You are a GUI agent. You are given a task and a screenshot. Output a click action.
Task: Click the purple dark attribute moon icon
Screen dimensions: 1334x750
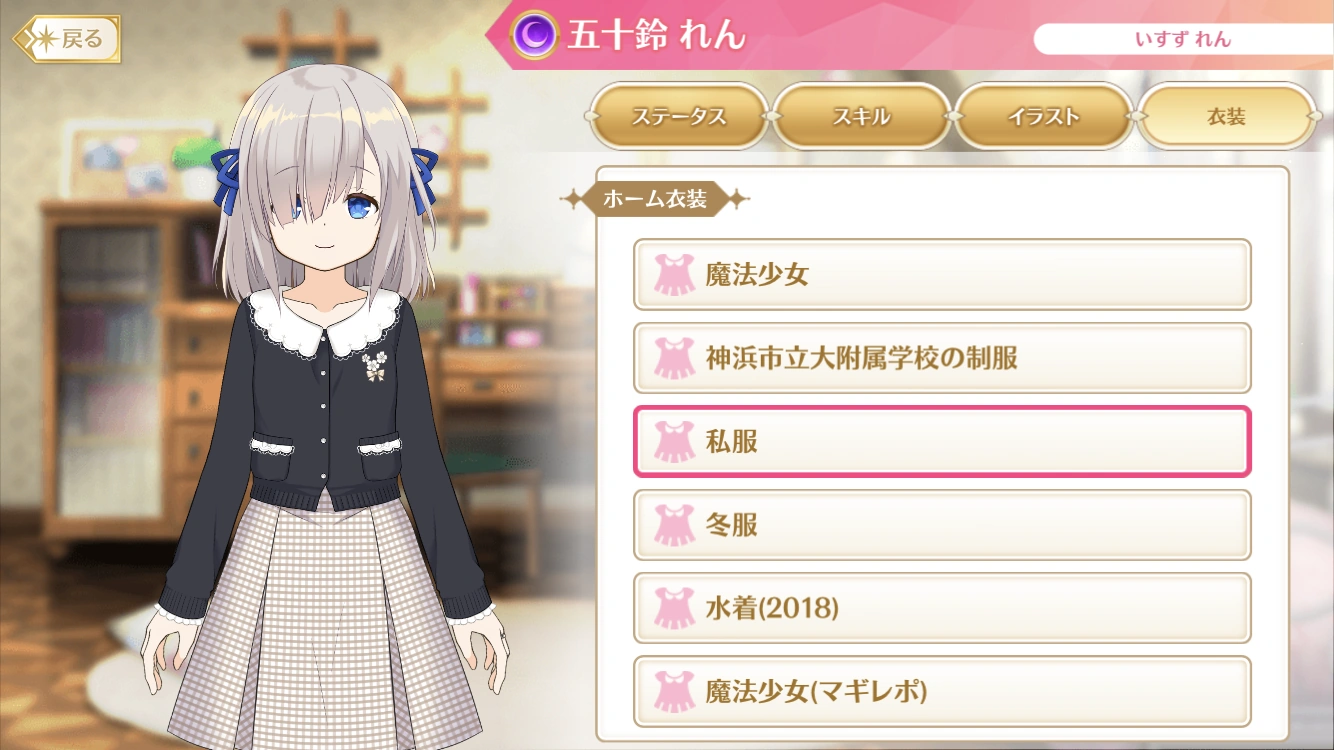pos(535,35)
